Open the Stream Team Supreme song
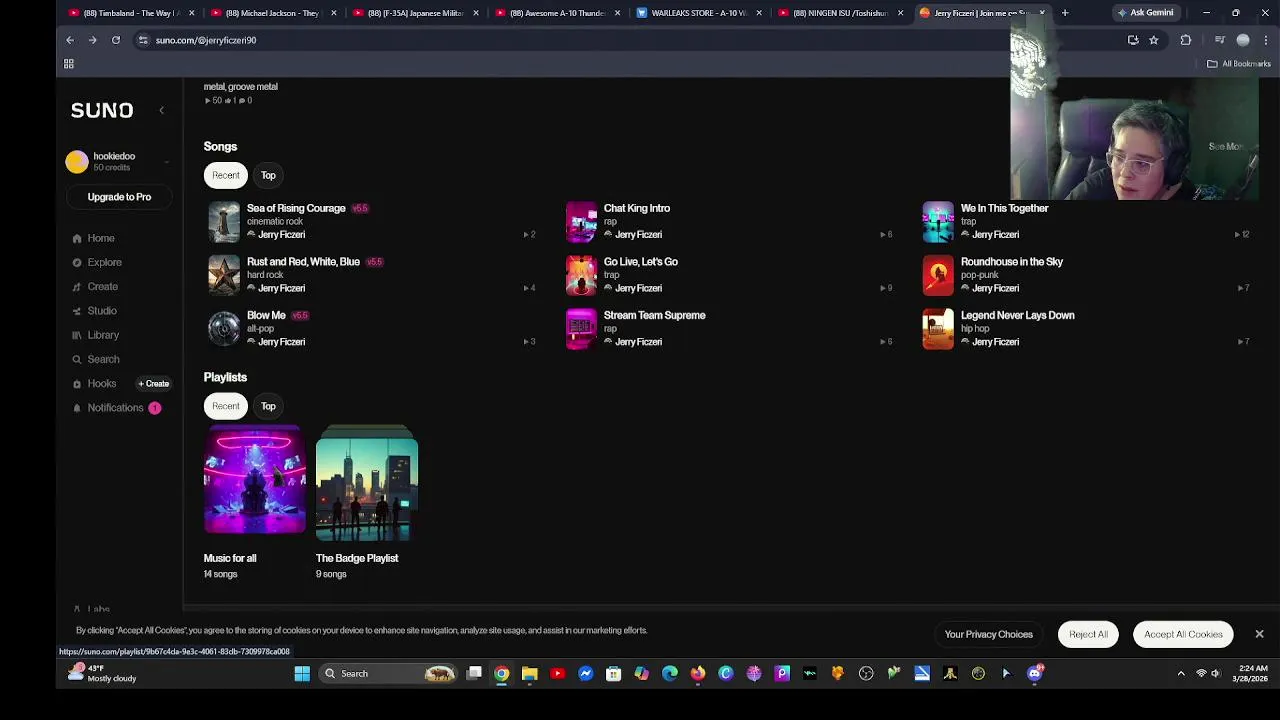 pyautogui.click(x=655, y=315)
